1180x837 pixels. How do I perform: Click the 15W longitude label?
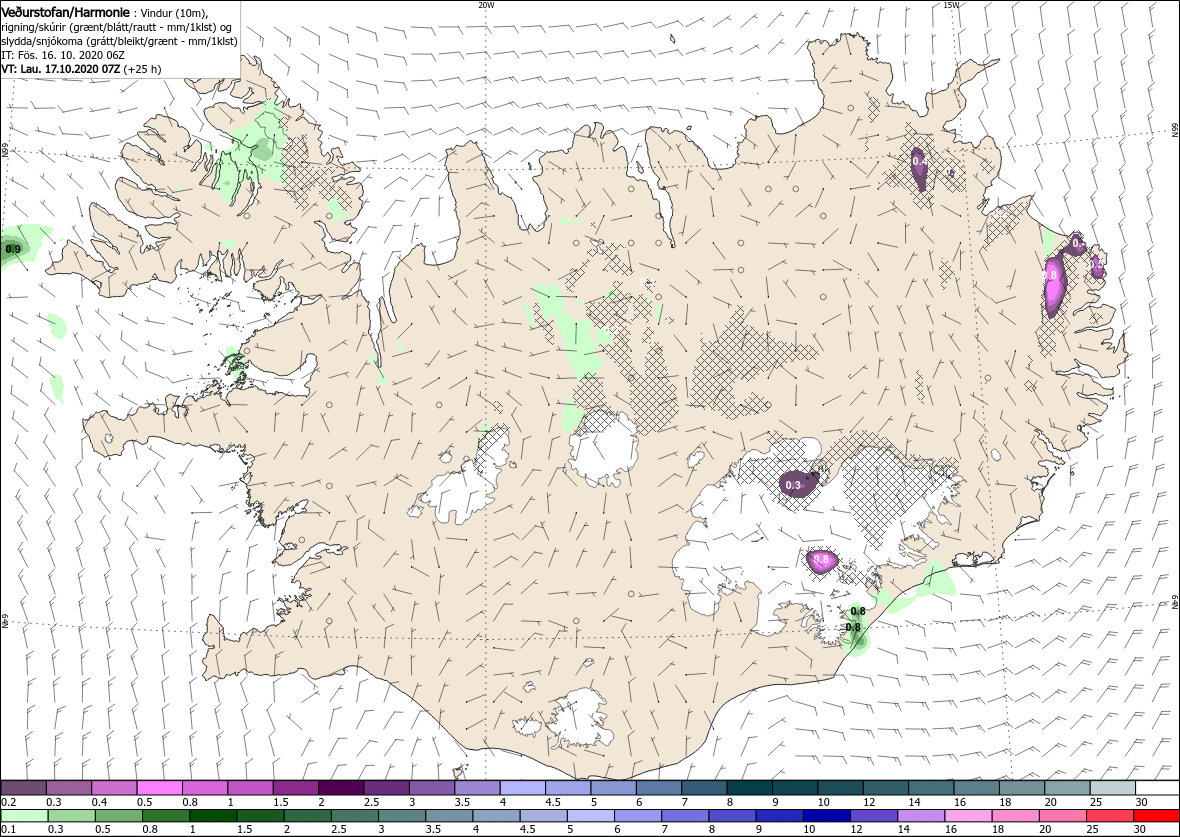pos(950,5)
